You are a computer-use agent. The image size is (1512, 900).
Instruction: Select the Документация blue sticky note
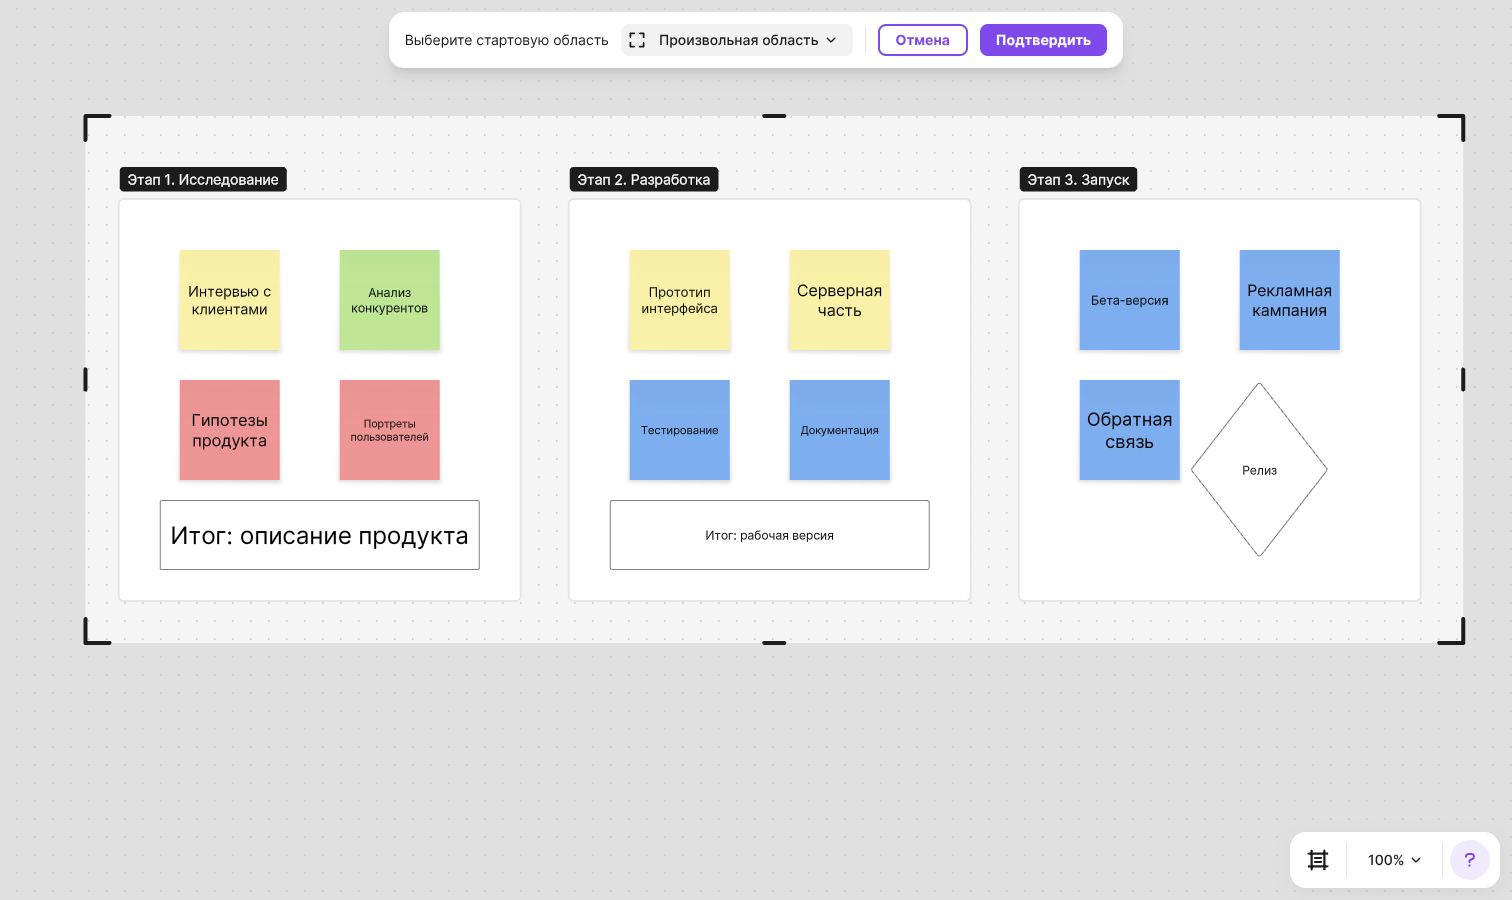840,430
